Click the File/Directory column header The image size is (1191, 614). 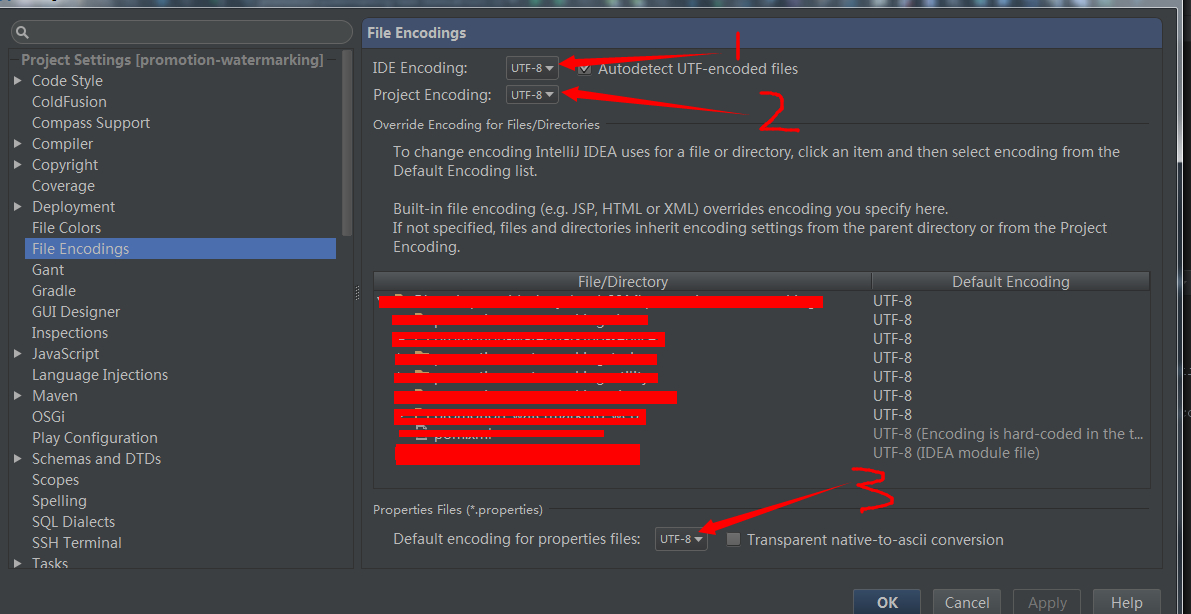click(x=623, y=282)
